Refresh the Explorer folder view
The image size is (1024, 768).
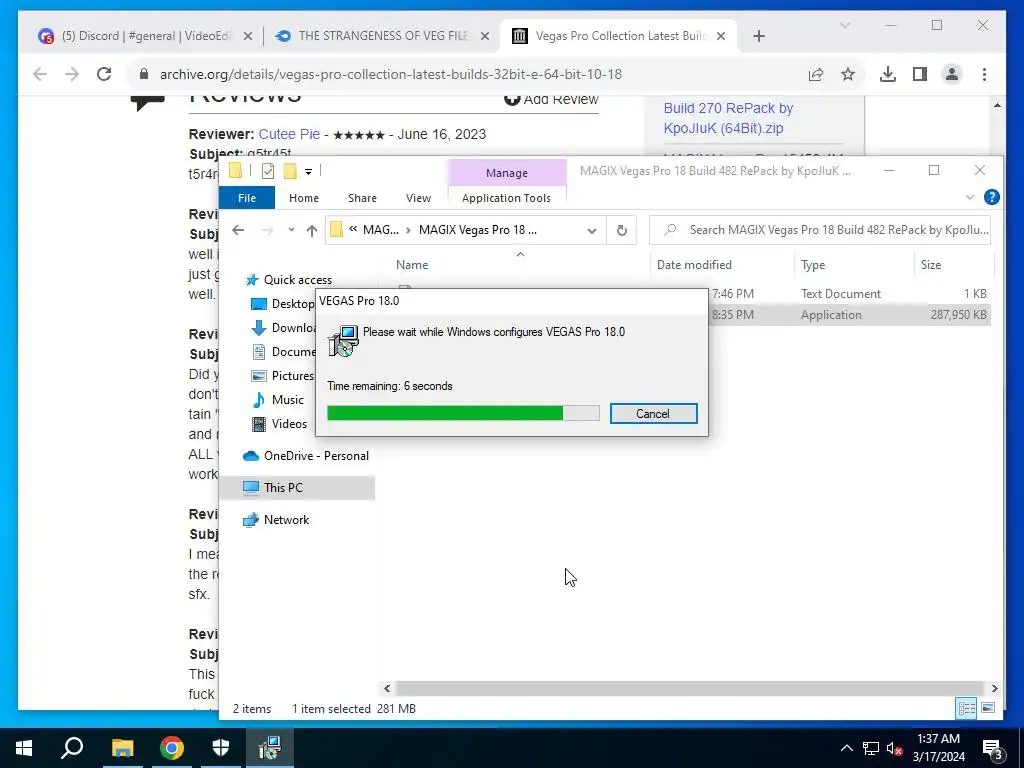(622, 230)
